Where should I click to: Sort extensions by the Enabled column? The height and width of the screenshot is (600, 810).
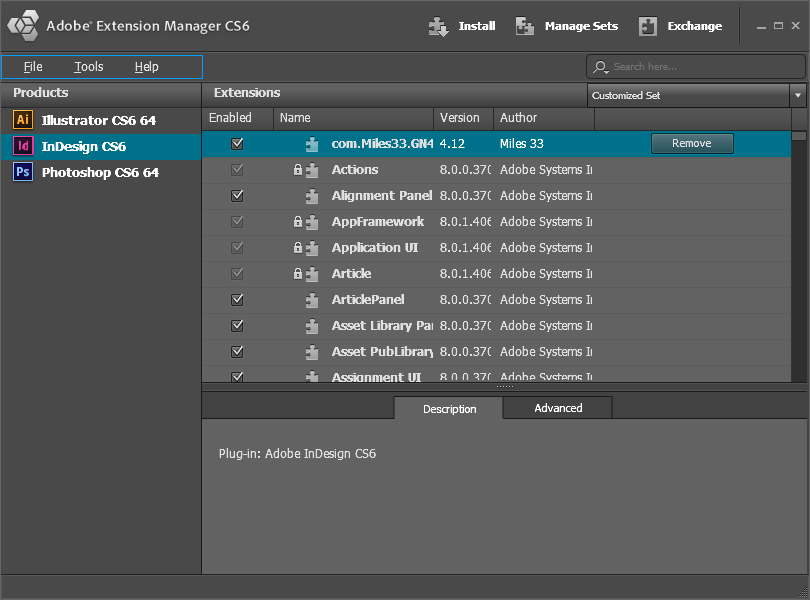click(x=238, y=118)
